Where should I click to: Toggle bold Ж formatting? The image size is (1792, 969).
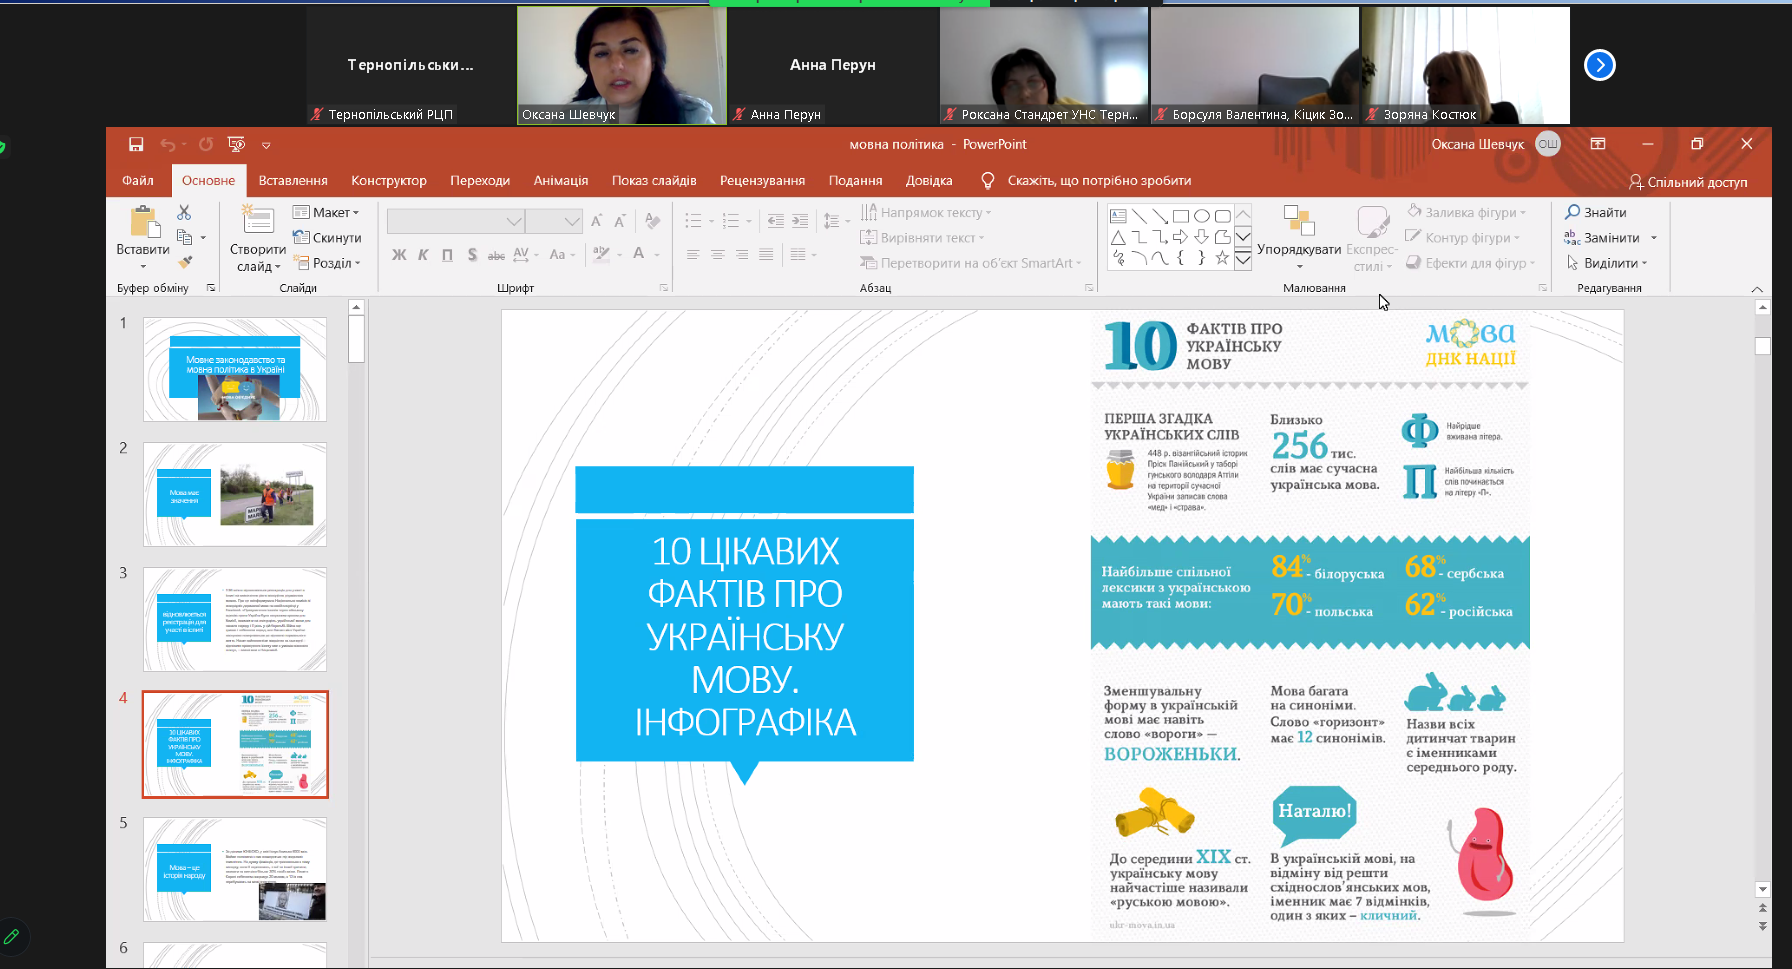point(399,255)
